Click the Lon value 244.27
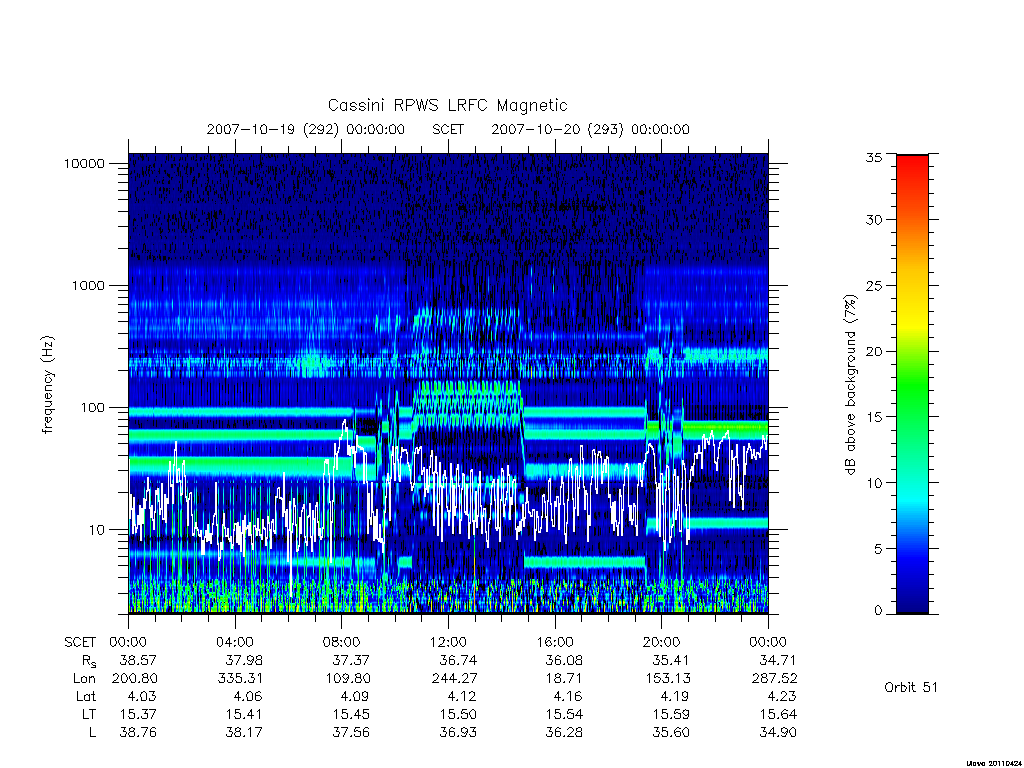1024x768 pixels. pyautogui.click(x=455, y=679)
